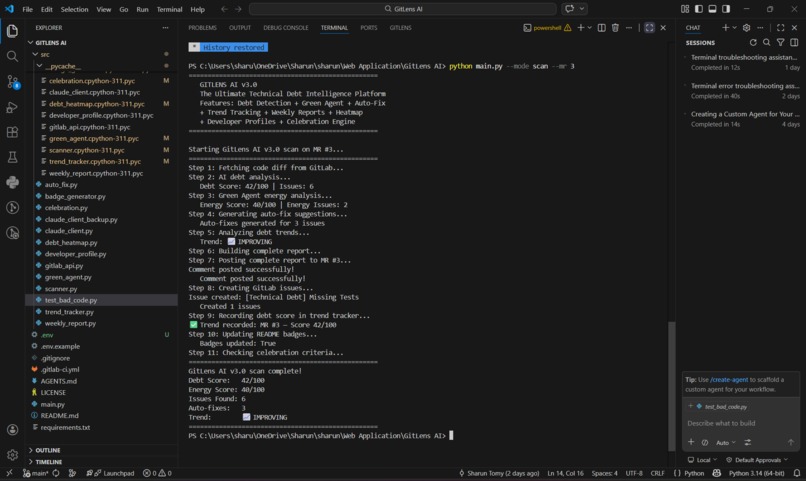This screenshot has height=481, width=806.
Task: Switch to the PROBLEMS tab
Action: coord(202,28)
